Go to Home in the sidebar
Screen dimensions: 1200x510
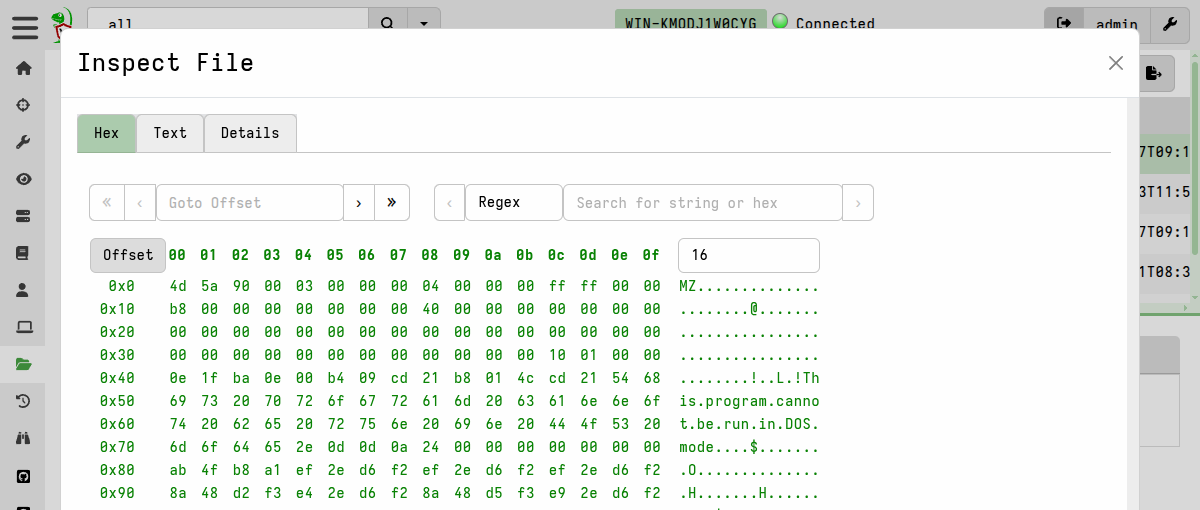(24, 68)
